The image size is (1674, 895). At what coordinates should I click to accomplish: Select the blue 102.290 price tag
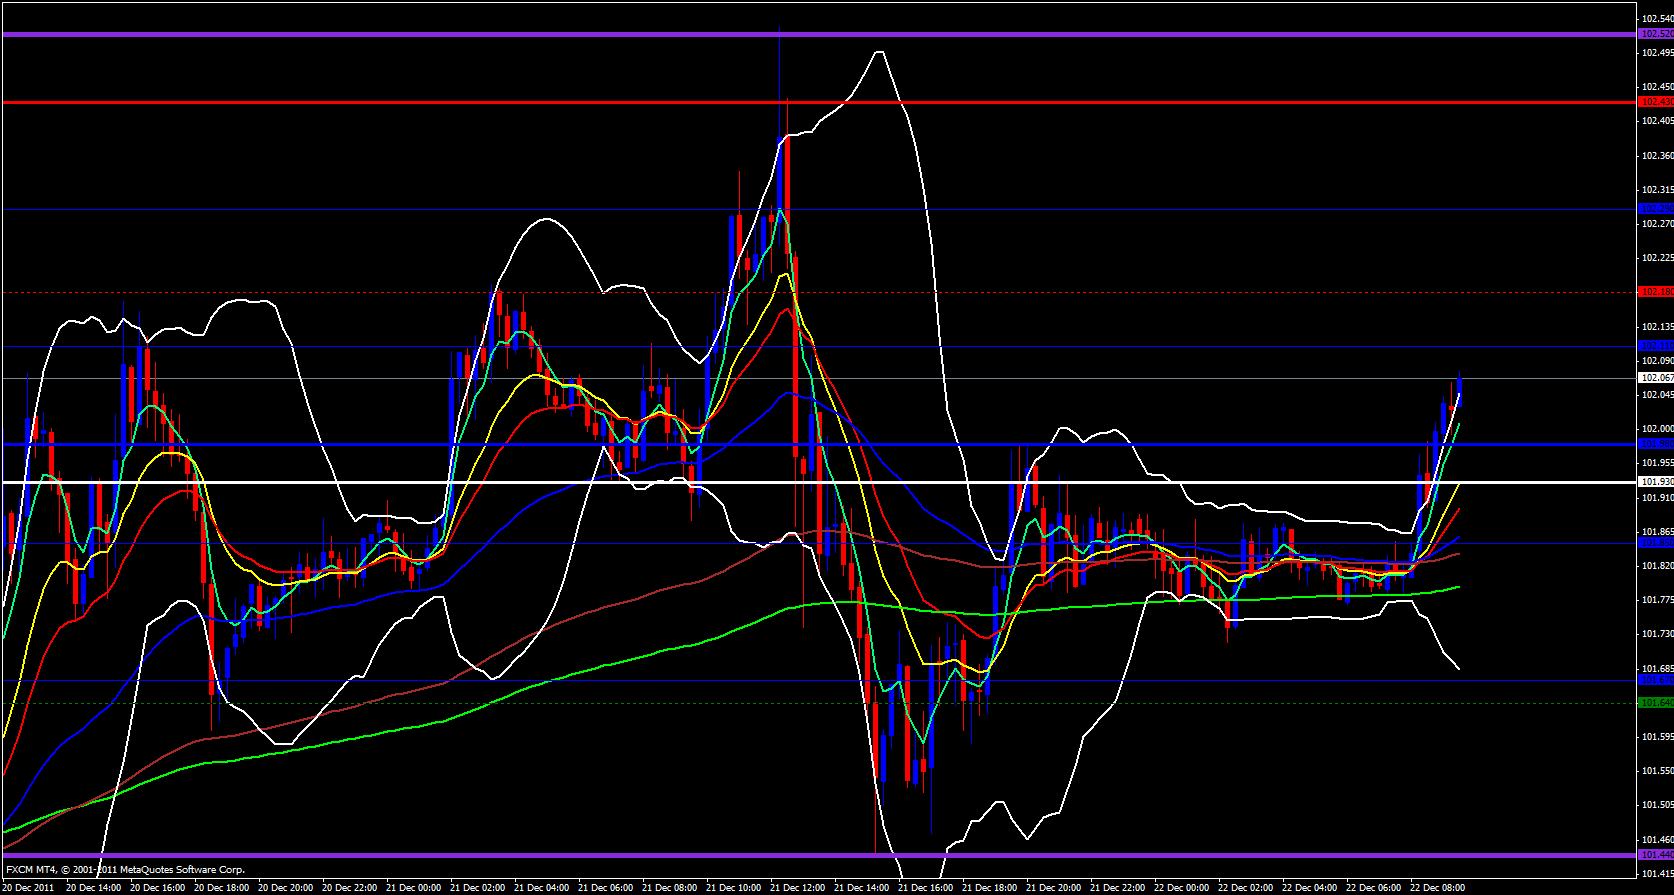tap(1656, 209)
